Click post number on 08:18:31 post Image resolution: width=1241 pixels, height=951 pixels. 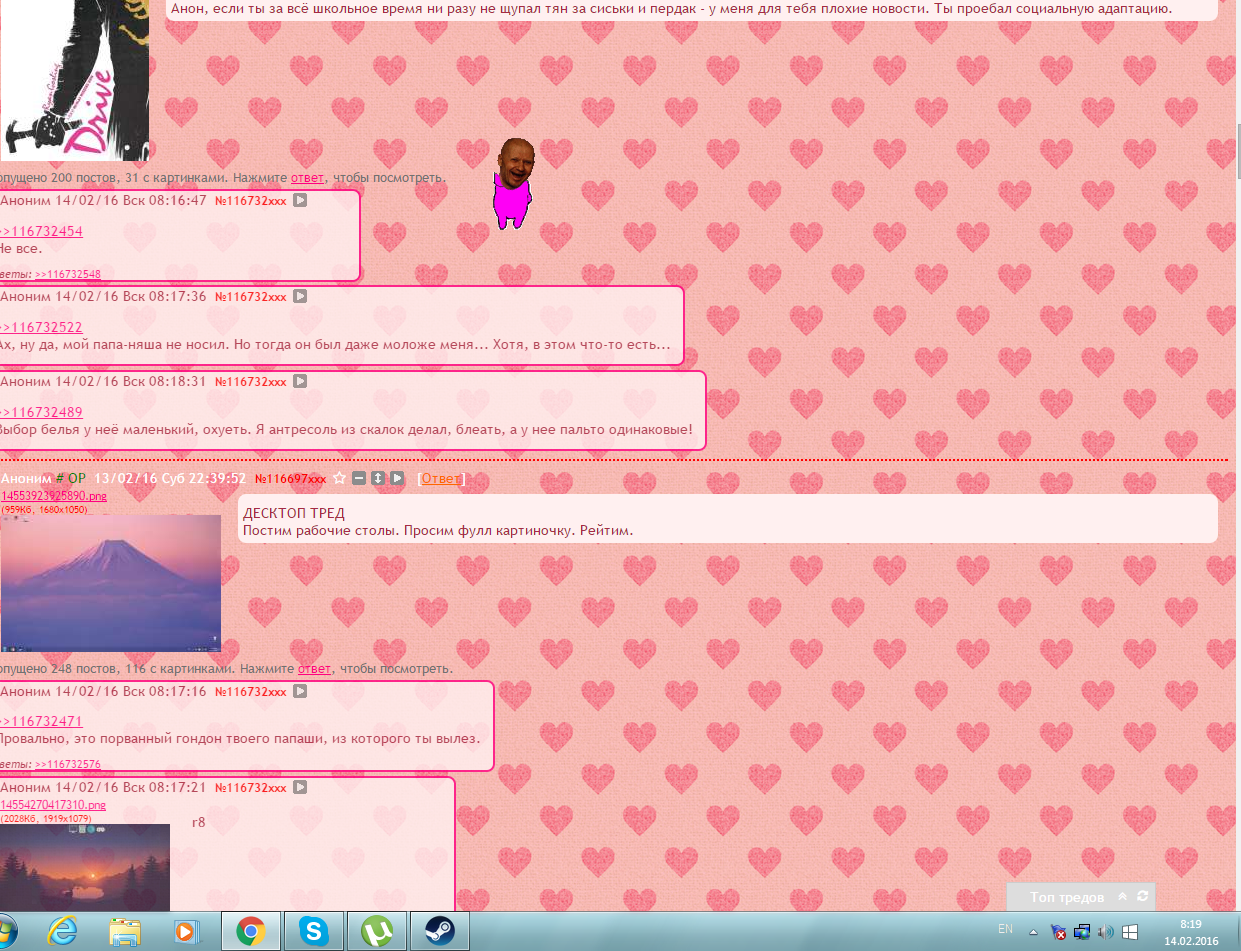[251, 382]
